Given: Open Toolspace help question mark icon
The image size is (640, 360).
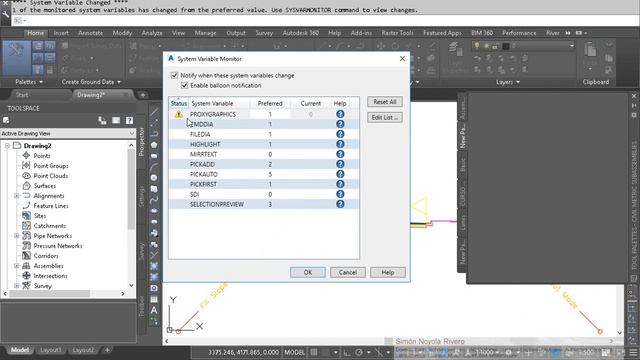Looking at the screenshot, I should (x=129, y=120).
